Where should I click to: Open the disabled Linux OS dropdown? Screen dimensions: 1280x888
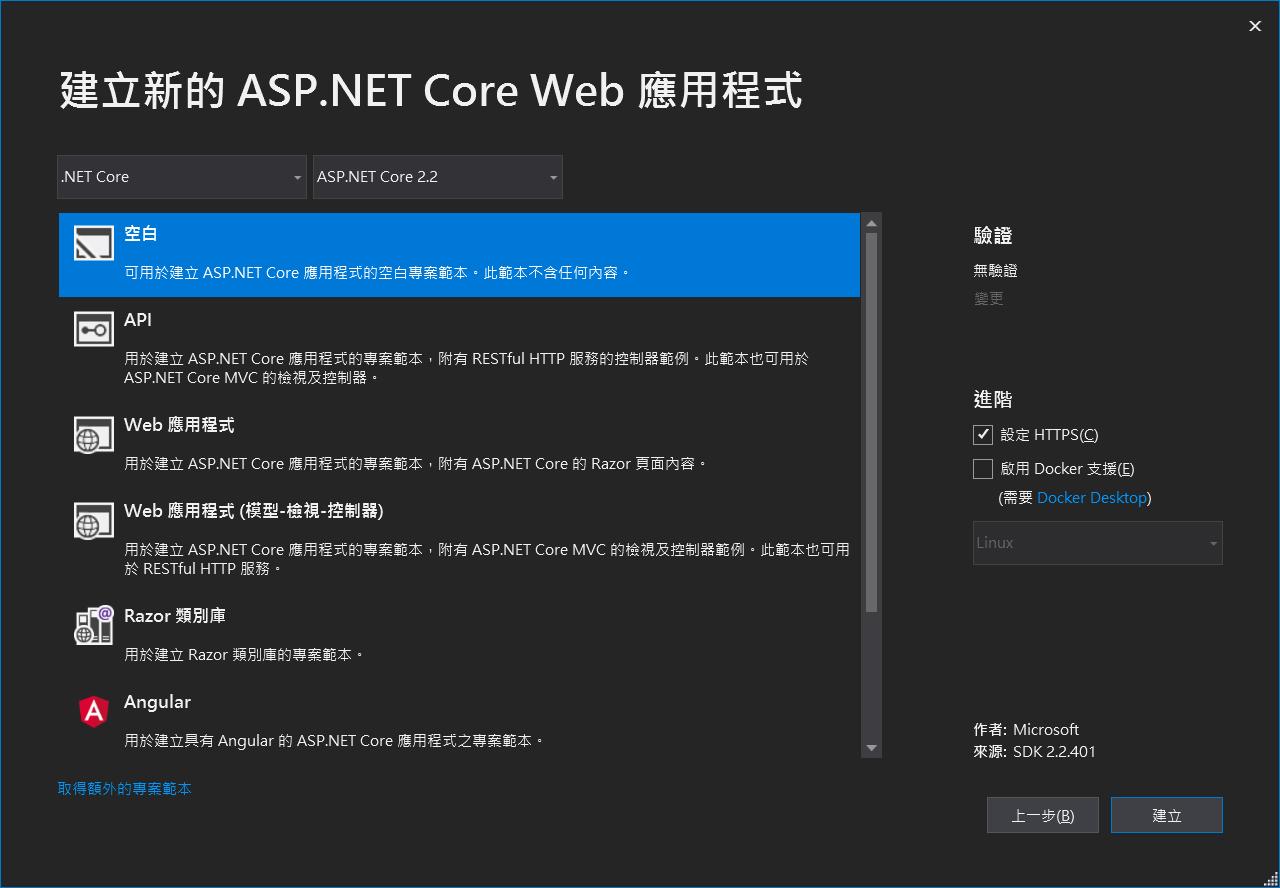pos(1098,543)
